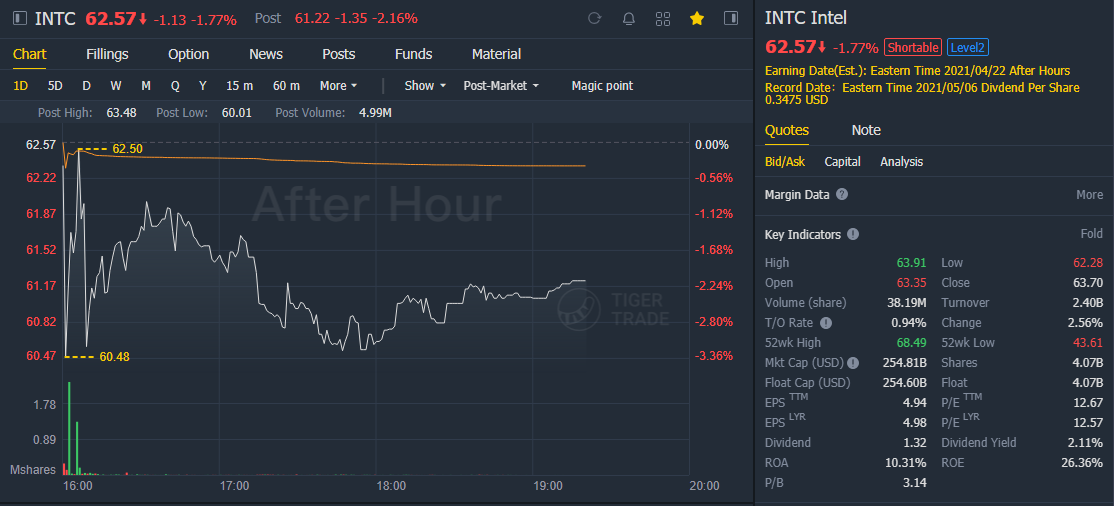Image resolution: width=1114 pixels, height=506 pixels.
Task: Click Key Indicators info icon
Action: [853, 234]
